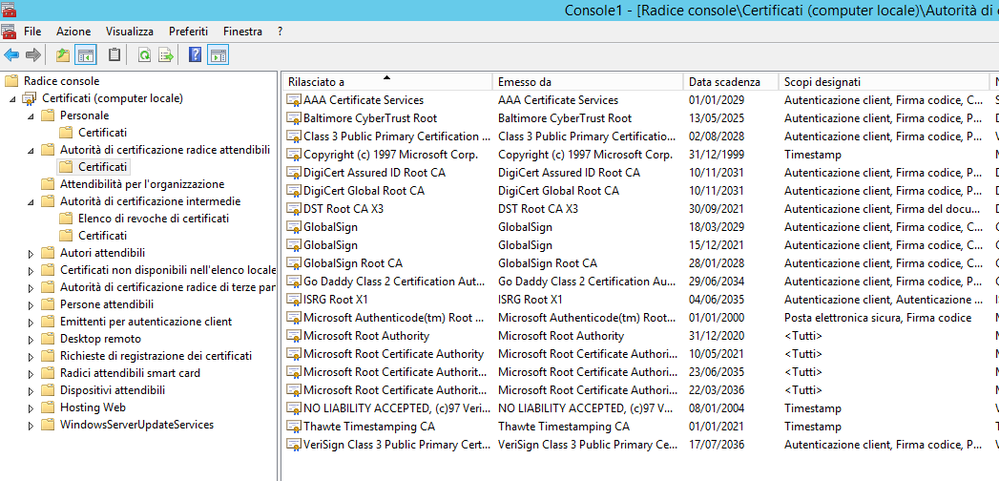Sort by the Emesso da column header

(x=588, y=82)
